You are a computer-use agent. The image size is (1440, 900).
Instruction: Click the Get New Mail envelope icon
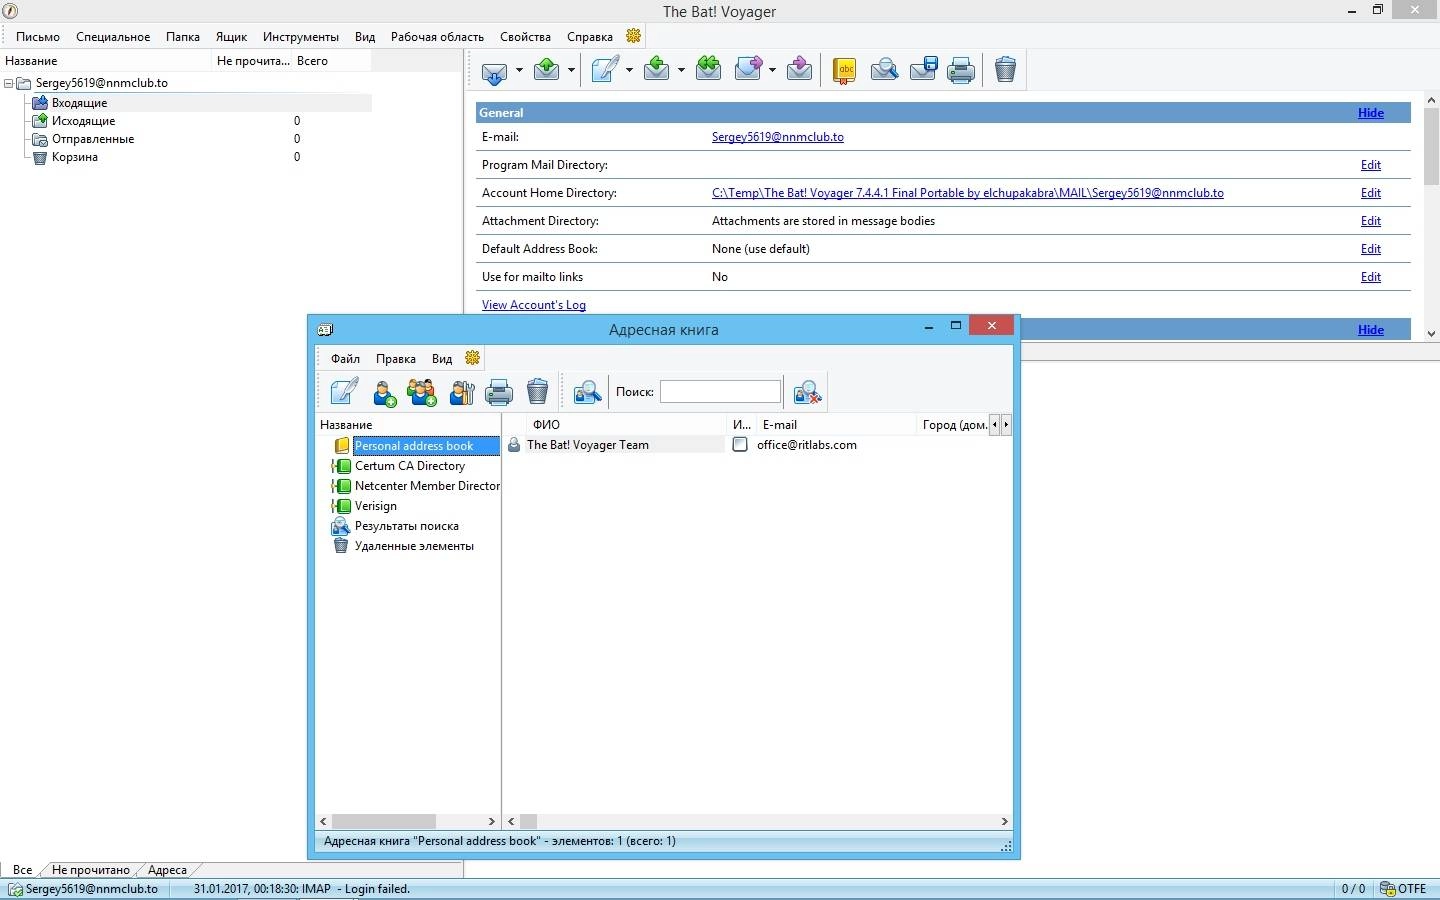(x=495, y=70)
